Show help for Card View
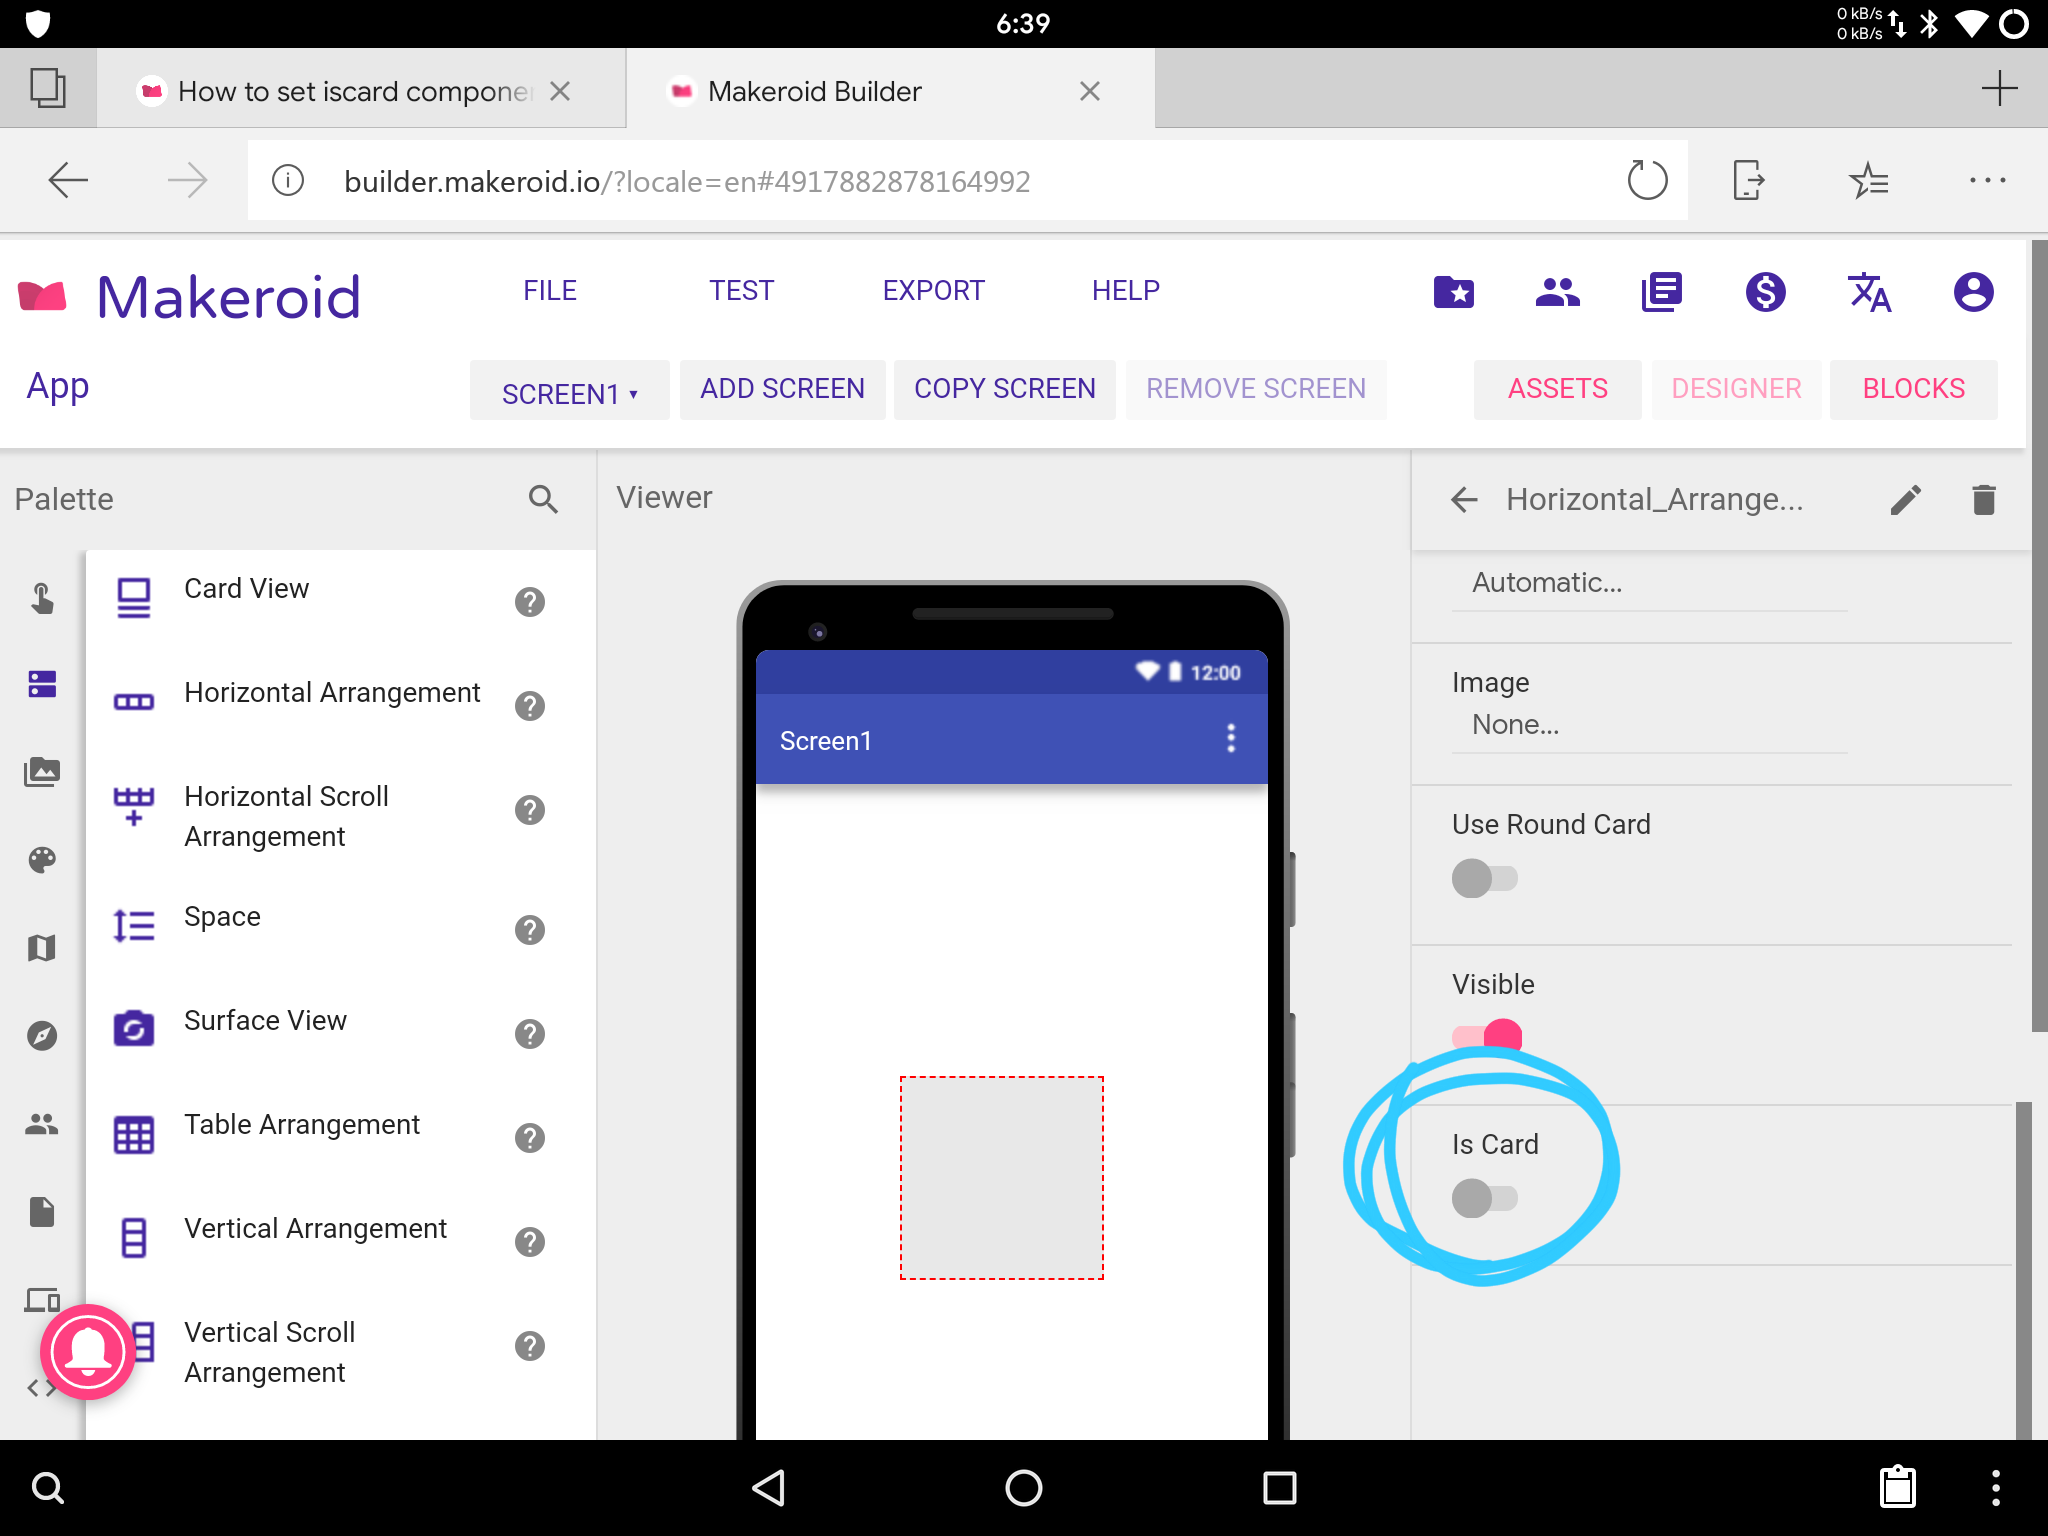The width and height of the screenshot is (2048, 1536). [529, 602]
